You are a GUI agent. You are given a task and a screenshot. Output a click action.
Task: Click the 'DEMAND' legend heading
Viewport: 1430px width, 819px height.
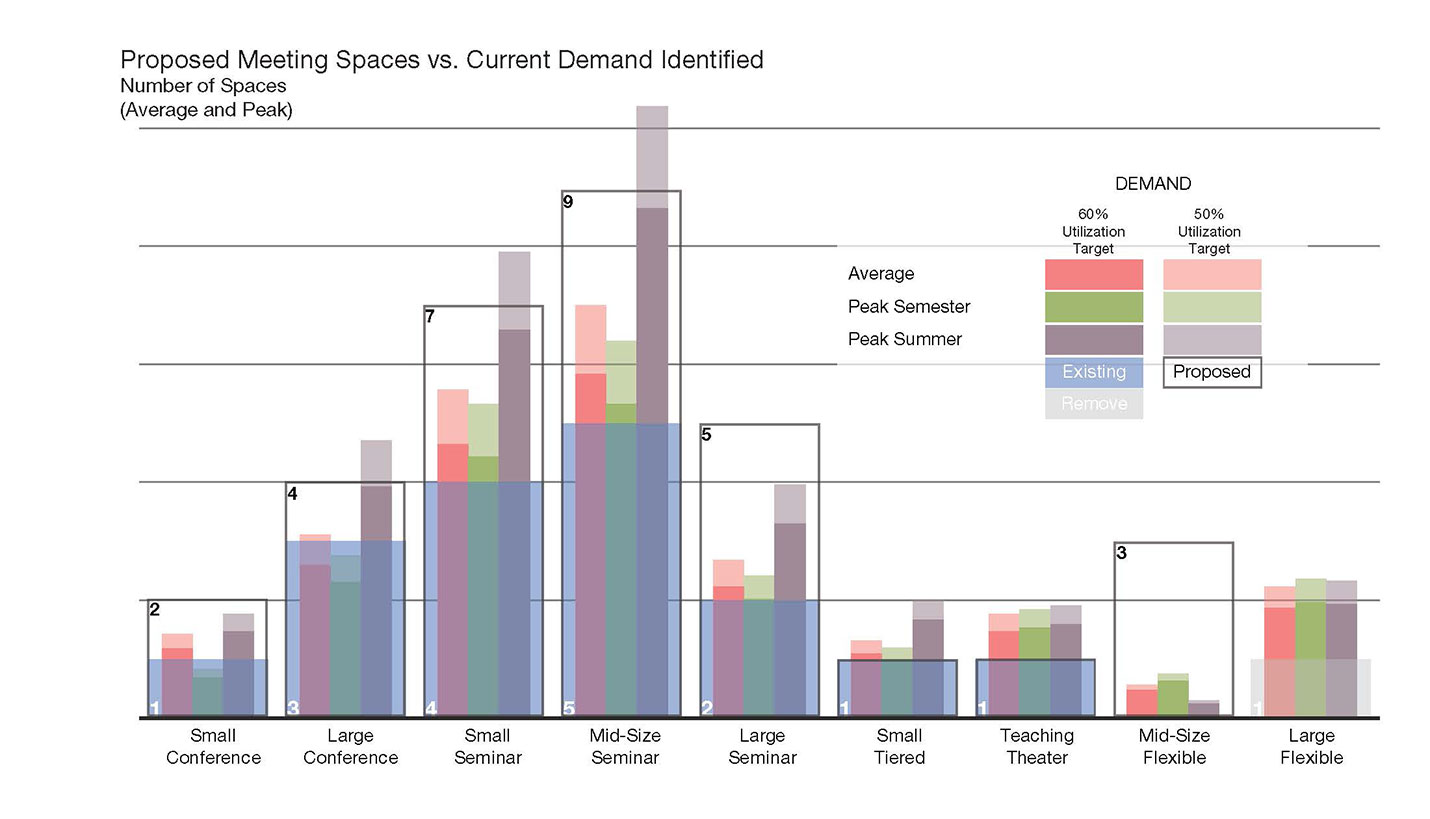1153,184
